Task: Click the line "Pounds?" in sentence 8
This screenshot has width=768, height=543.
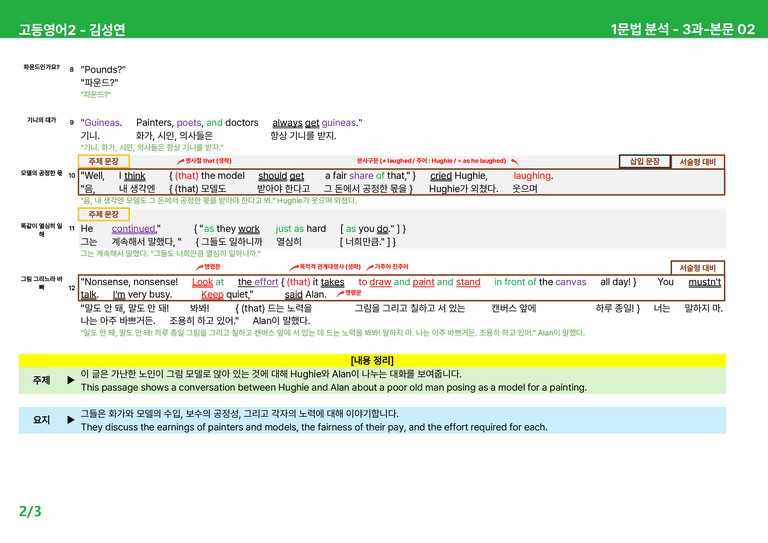Action: coord(103,70)
